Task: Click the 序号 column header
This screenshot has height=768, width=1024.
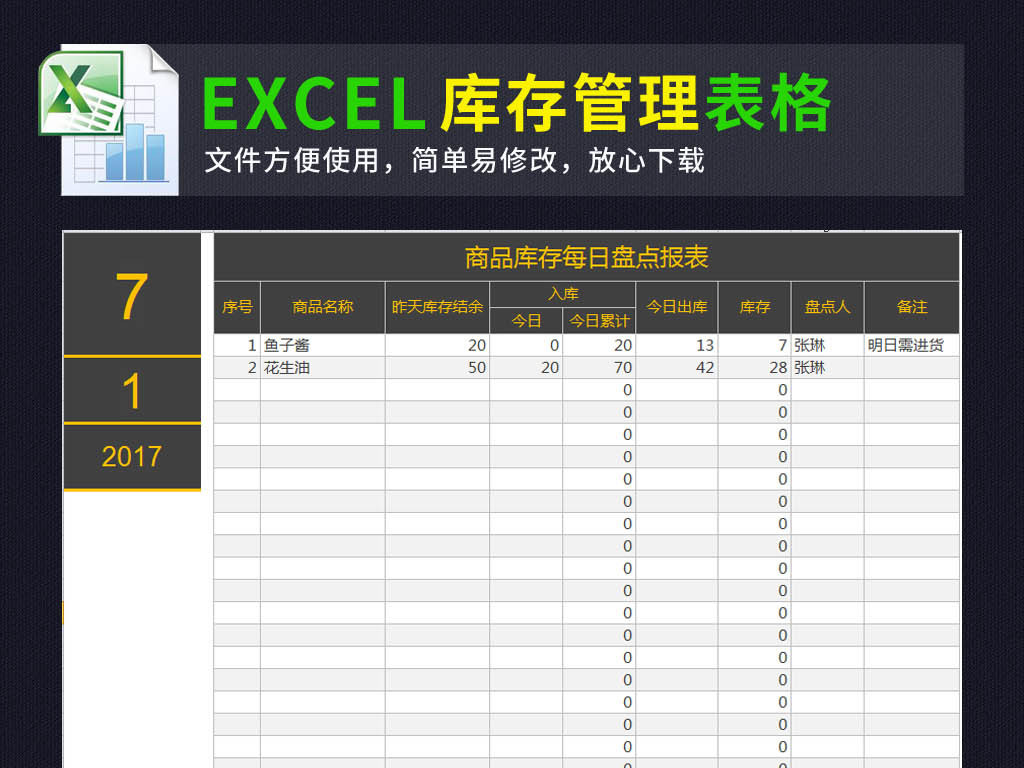Action: click(x=236, y=307)
